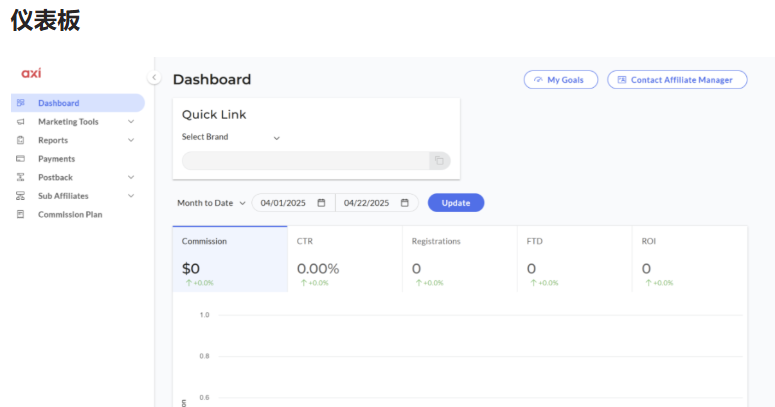Expand the Marketing Tools submenu chevron
Screen dimensions: 775x407
tap(131, 122)
